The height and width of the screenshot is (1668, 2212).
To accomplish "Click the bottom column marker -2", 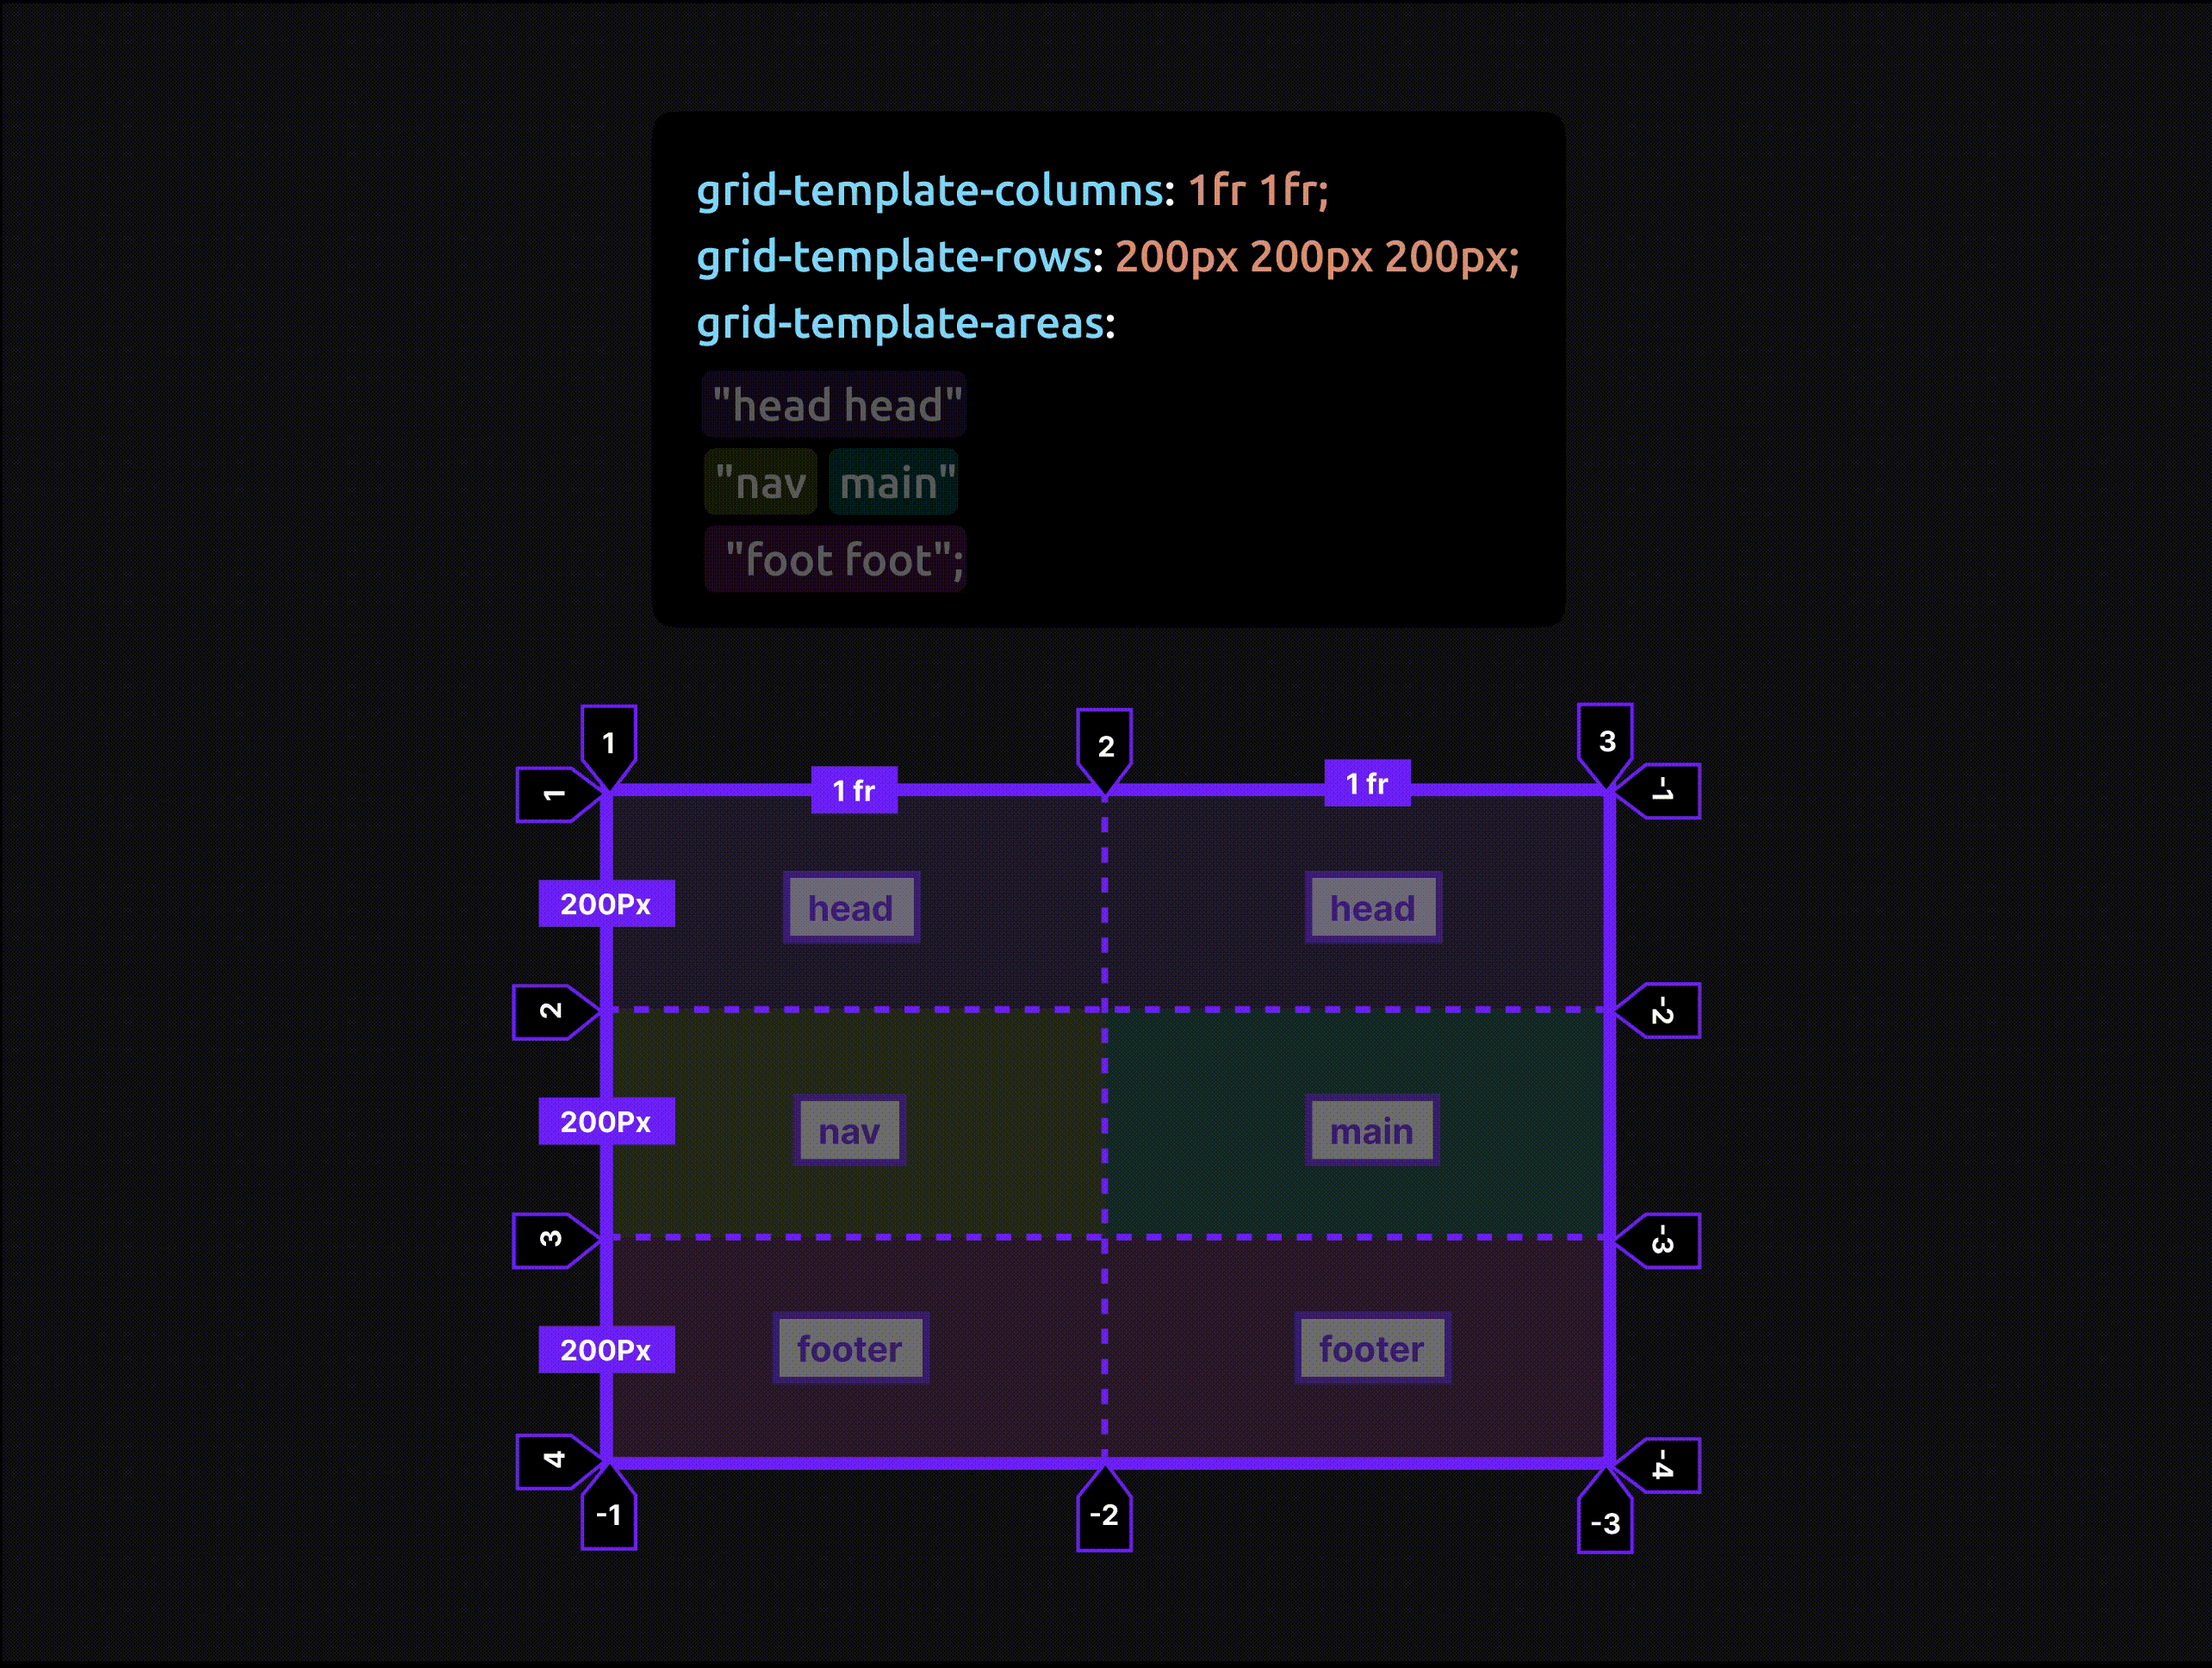I will (x=1104, y=1515).
